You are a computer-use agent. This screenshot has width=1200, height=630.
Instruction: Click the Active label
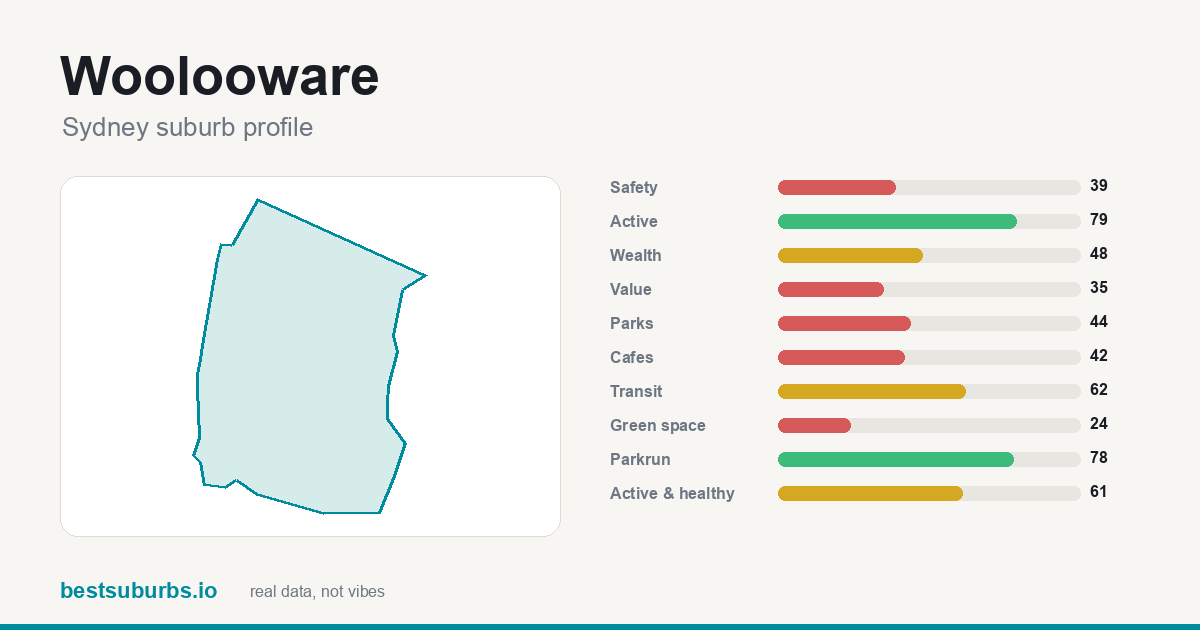(x=634, y=221)
